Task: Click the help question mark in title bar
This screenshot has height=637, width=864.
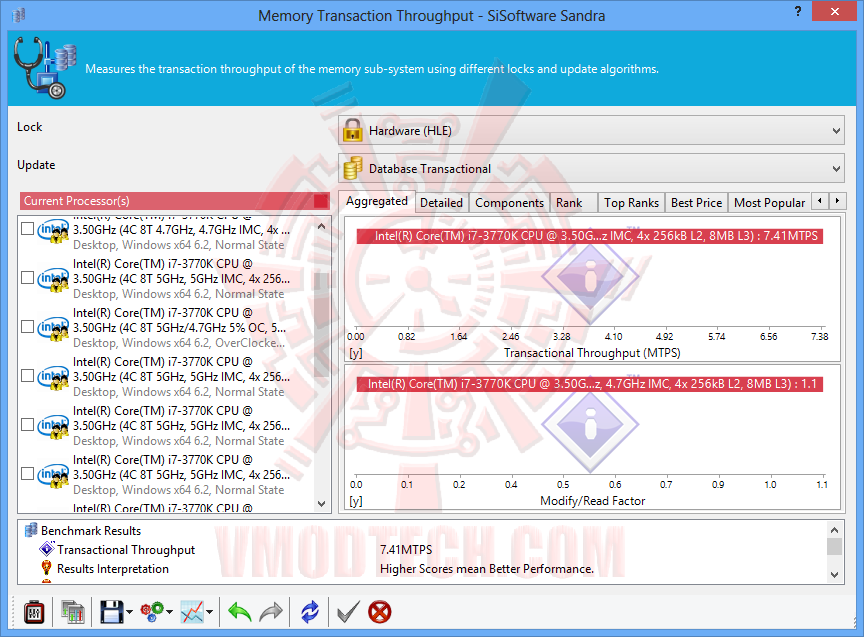Action: (x=798, y=11)
